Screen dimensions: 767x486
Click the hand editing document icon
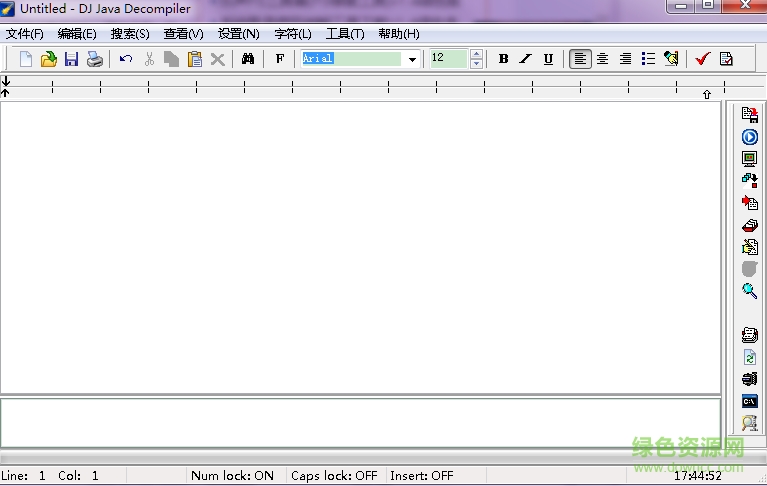[x=749, y=246]
